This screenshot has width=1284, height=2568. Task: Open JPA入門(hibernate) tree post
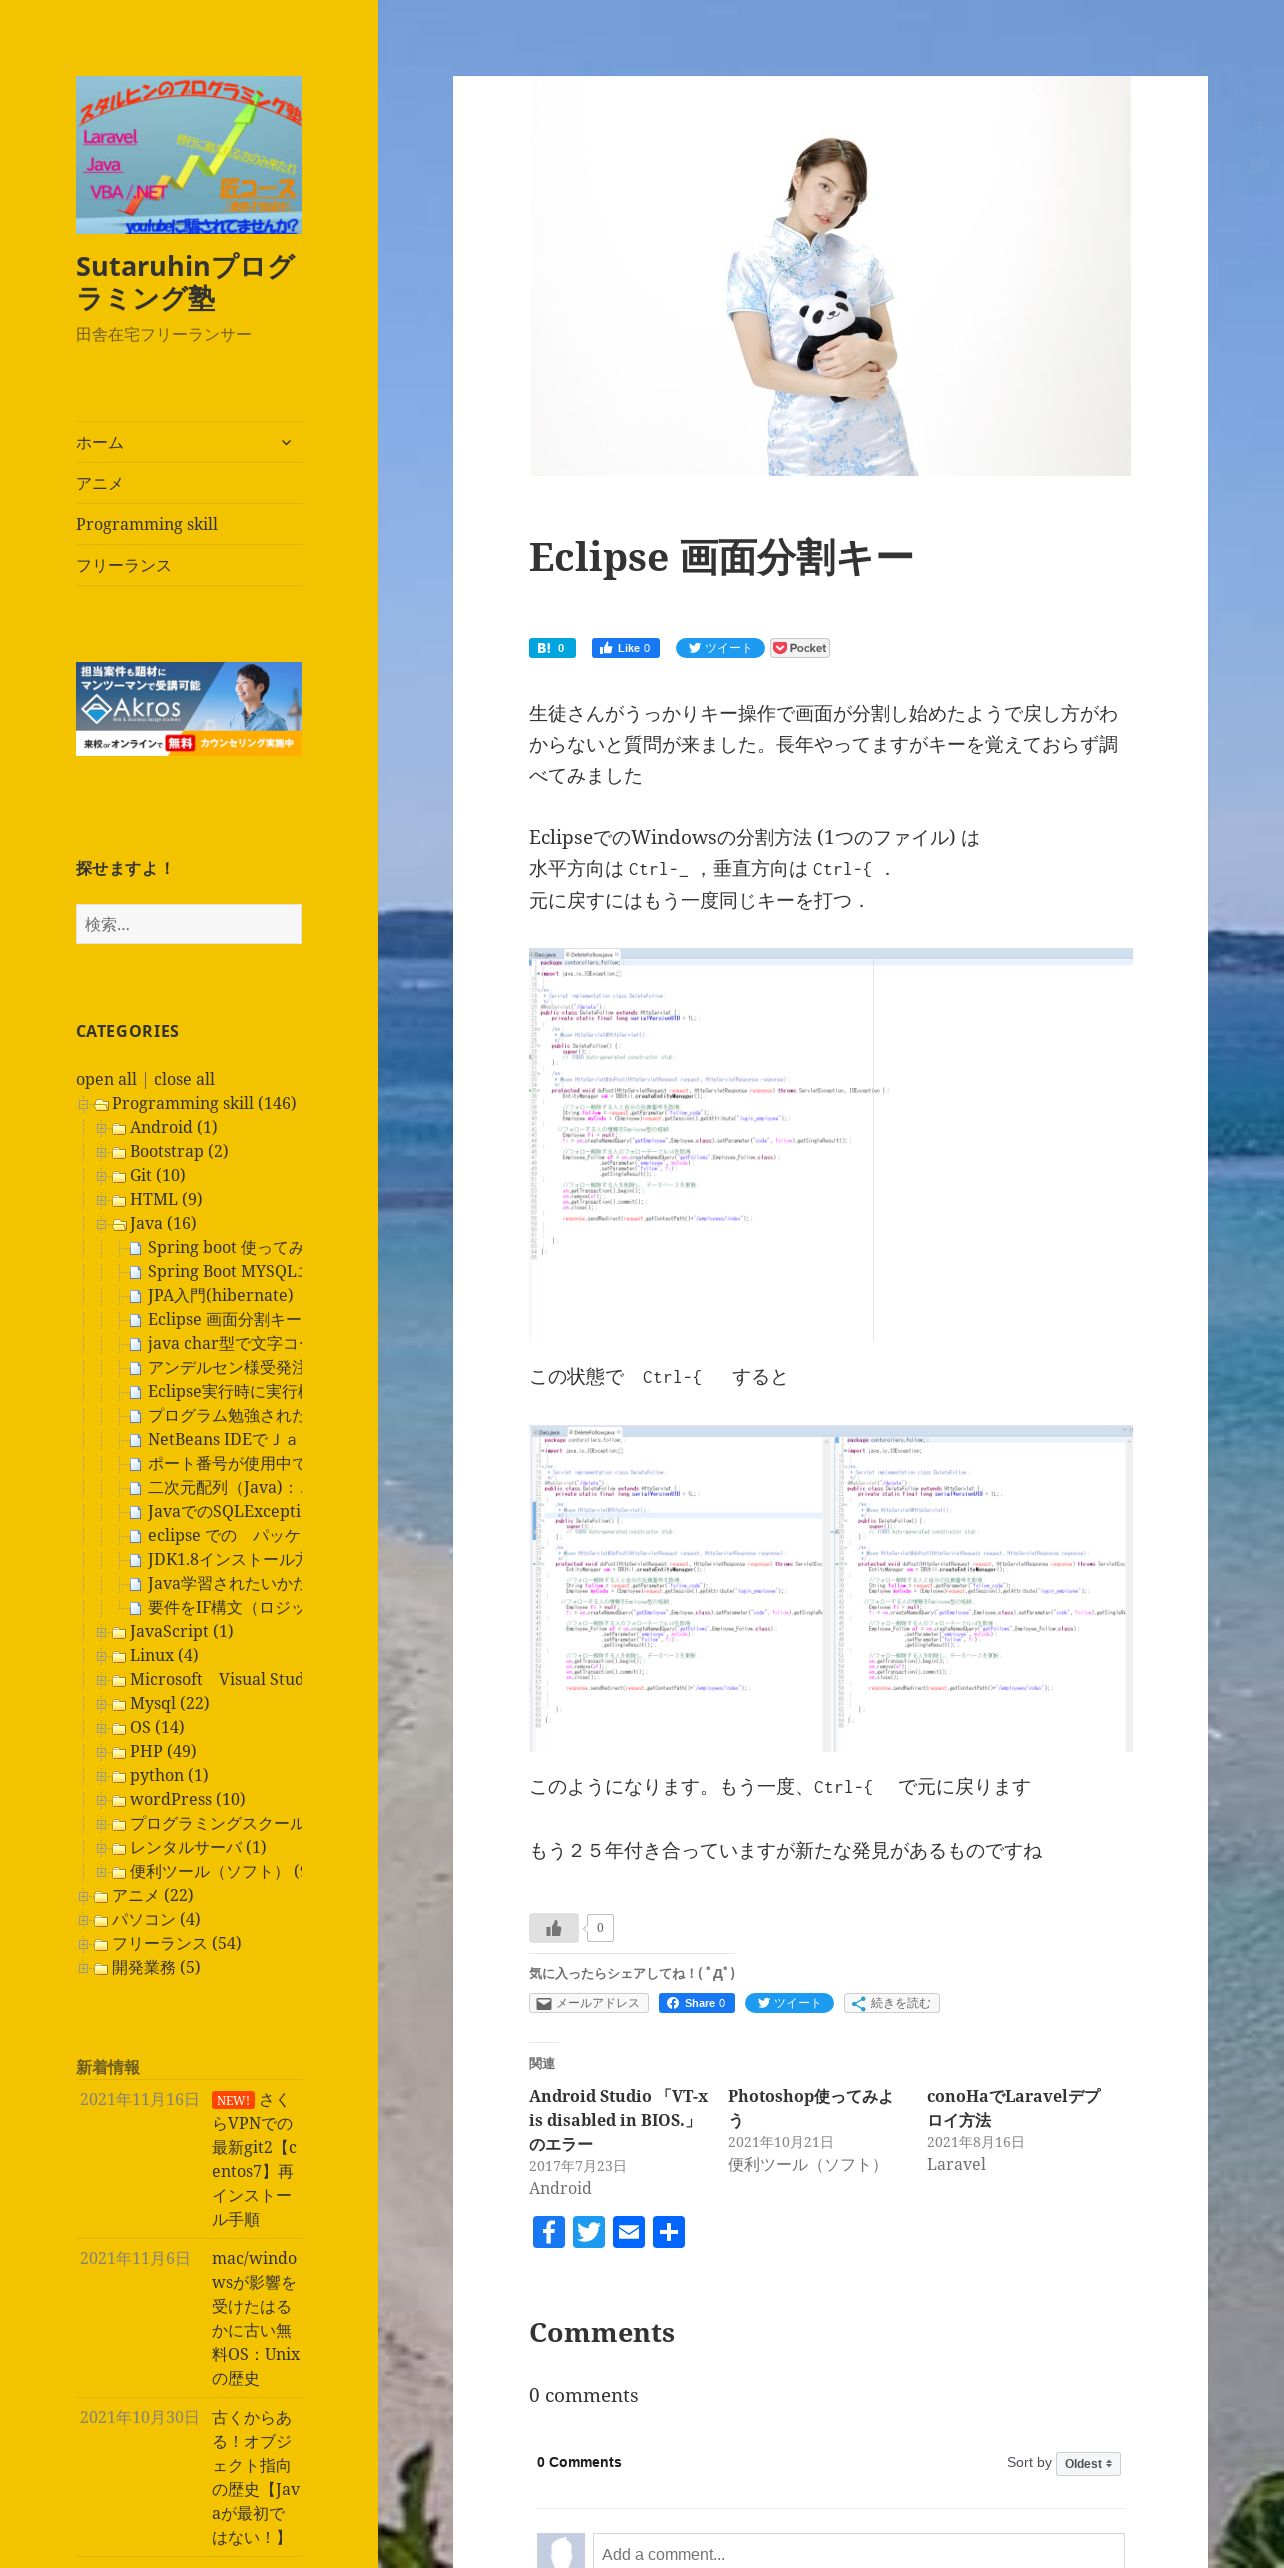[220, 1295]
